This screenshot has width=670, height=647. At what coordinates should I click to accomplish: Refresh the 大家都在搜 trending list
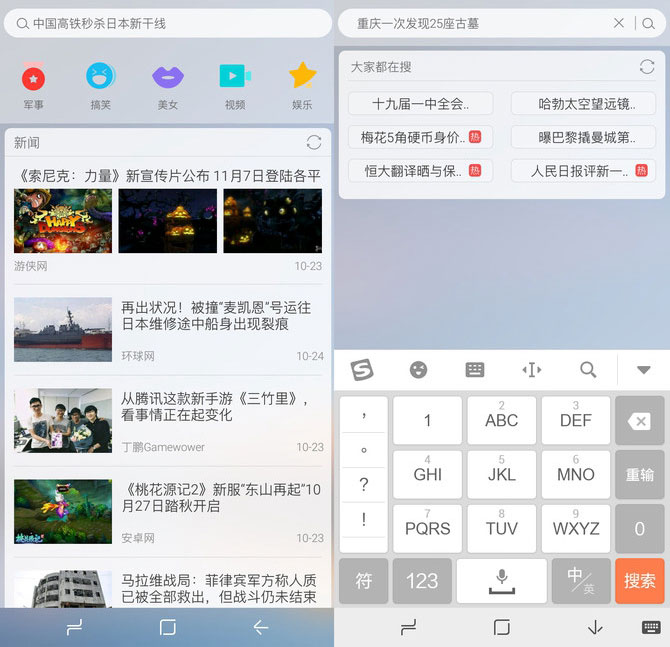pos(647,67)
